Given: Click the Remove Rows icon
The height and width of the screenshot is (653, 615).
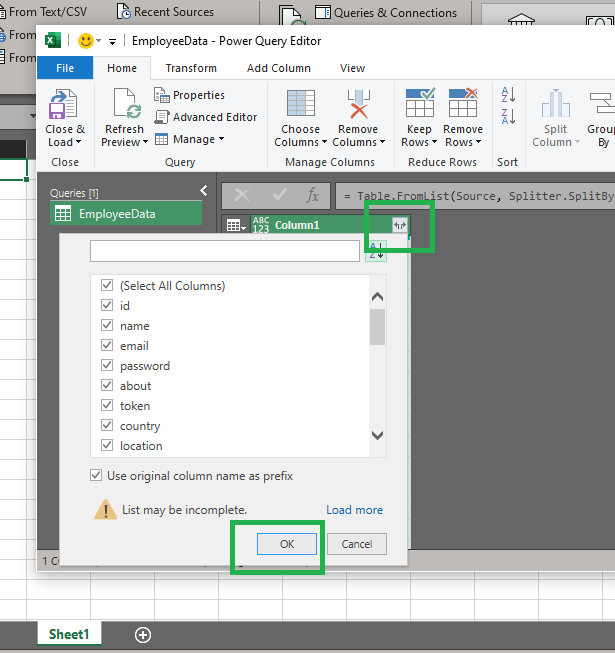Looking at the screenshot, I should (x=463, y=102).
